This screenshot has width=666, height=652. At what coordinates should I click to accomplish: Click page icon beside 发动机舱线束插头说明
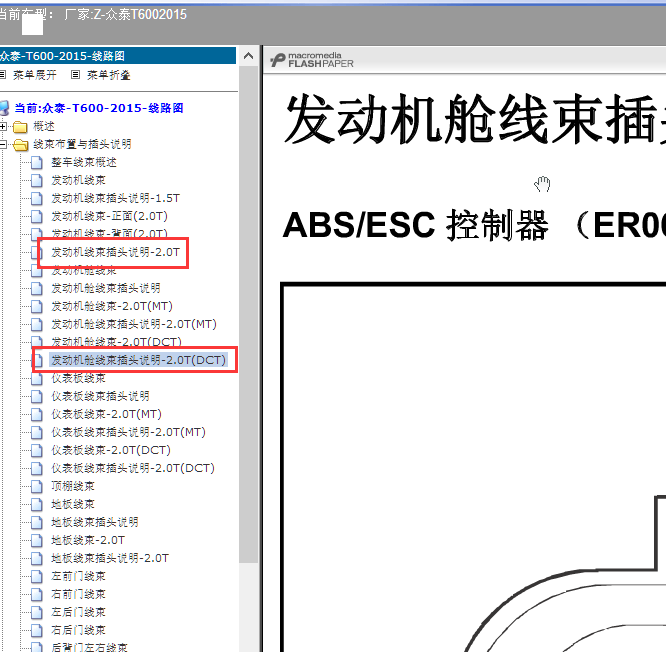click(x=37, y=288)
